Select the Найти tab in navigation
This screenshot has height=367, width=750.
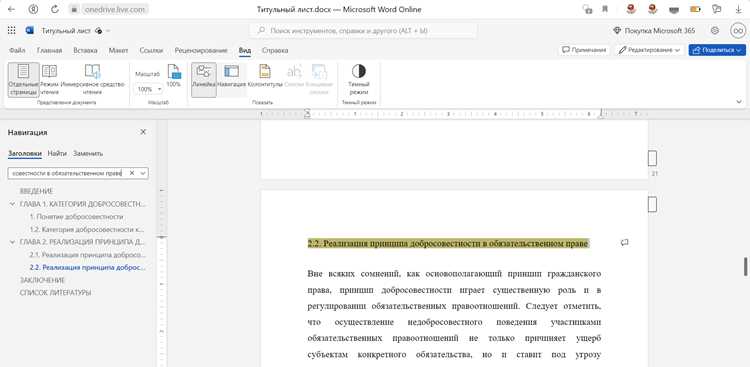(57, 154)
